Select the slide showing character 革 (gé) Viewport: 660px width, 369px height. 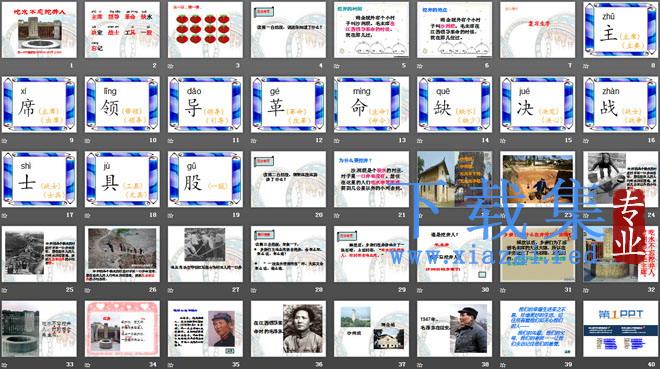pos(288,105)
